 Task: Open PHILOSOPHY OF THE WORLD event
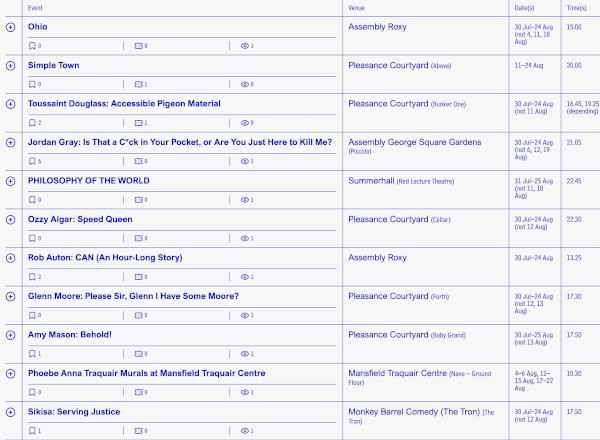[89, 181]
